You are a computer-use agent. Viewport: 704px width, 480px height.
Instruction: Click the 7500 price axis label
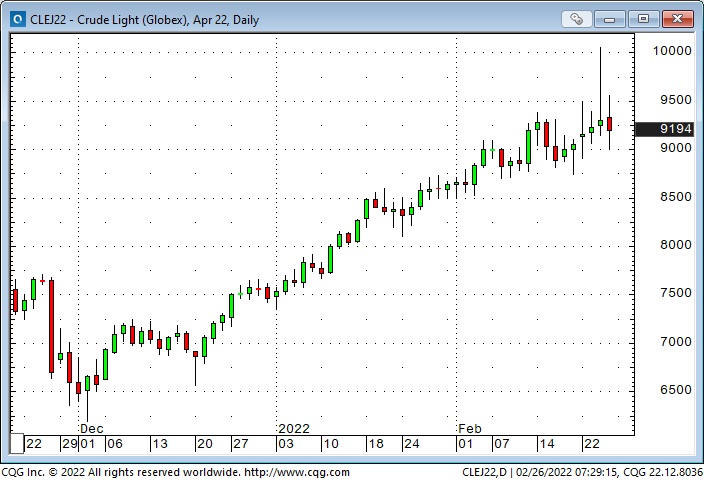pyautogui.click(x=676, y=293)
